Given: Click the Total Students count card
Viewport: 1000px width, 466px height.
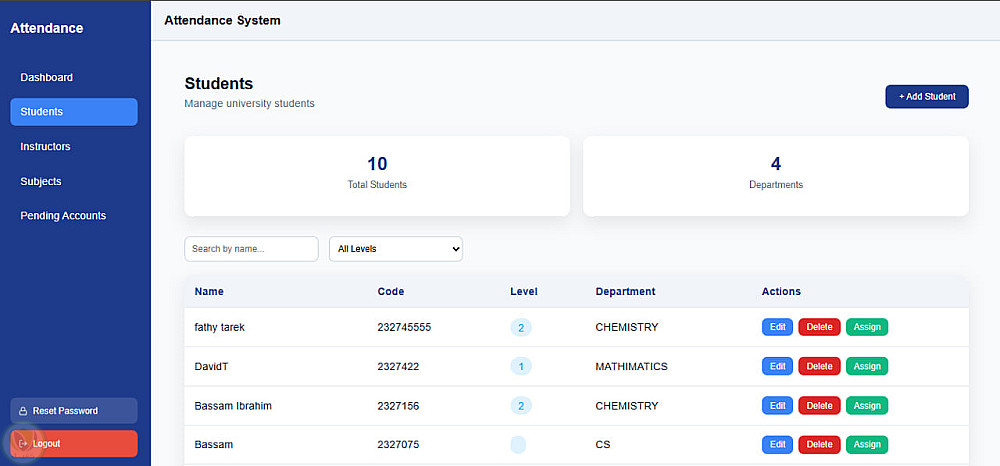Looking at the screenshot, I should 377,176.
